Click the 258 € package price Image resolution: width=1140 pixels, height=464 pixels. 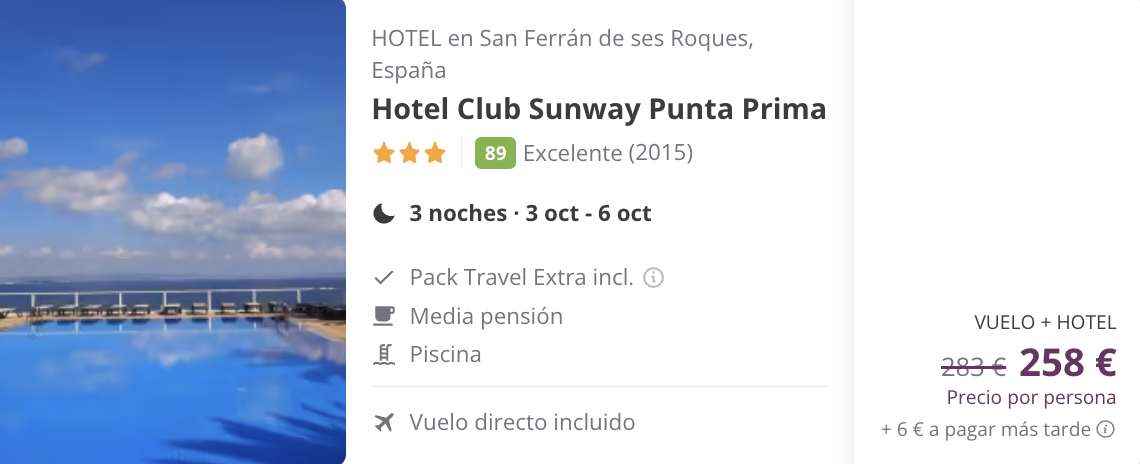click(1067, 362)
